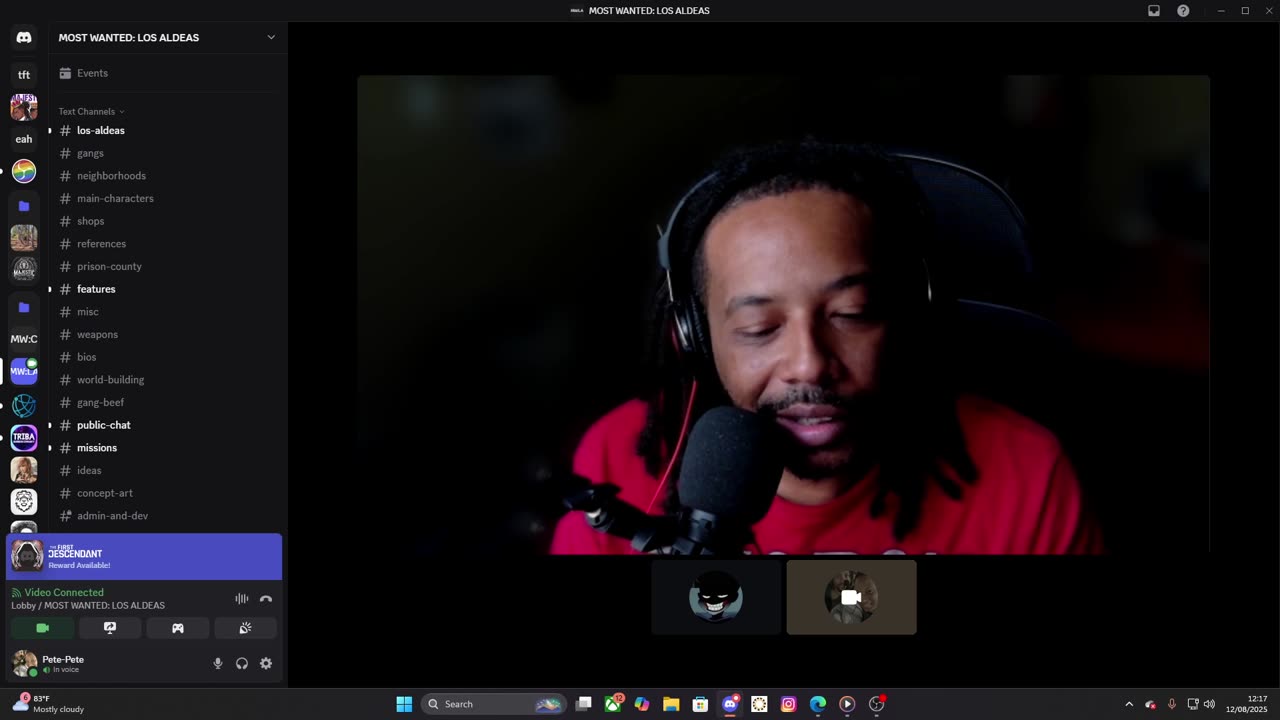1280x720 pixels.
Task: Open the ideas channel
Action: (x=167, y=470)
